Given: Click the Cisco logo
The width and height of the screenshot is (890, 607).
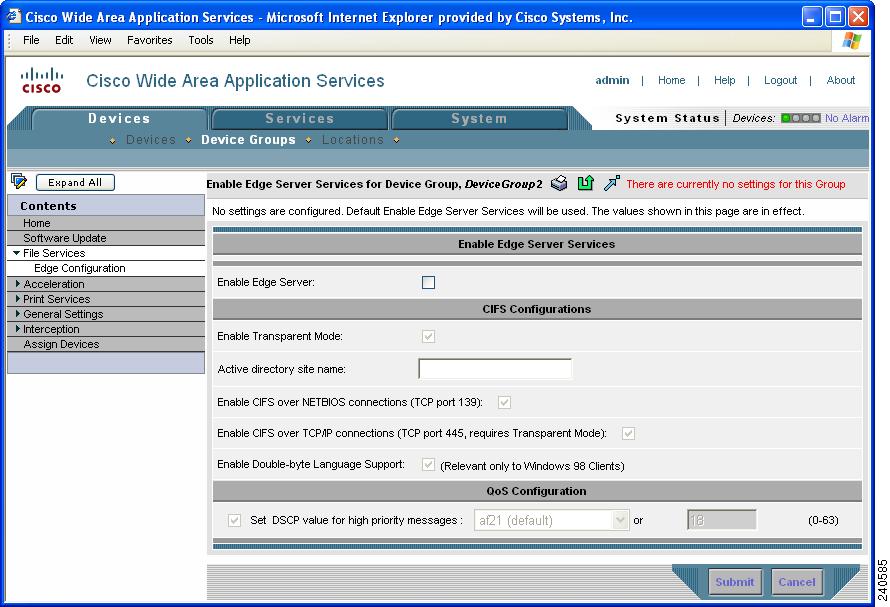Looking at the screenshot, I should tap(41, 80).
